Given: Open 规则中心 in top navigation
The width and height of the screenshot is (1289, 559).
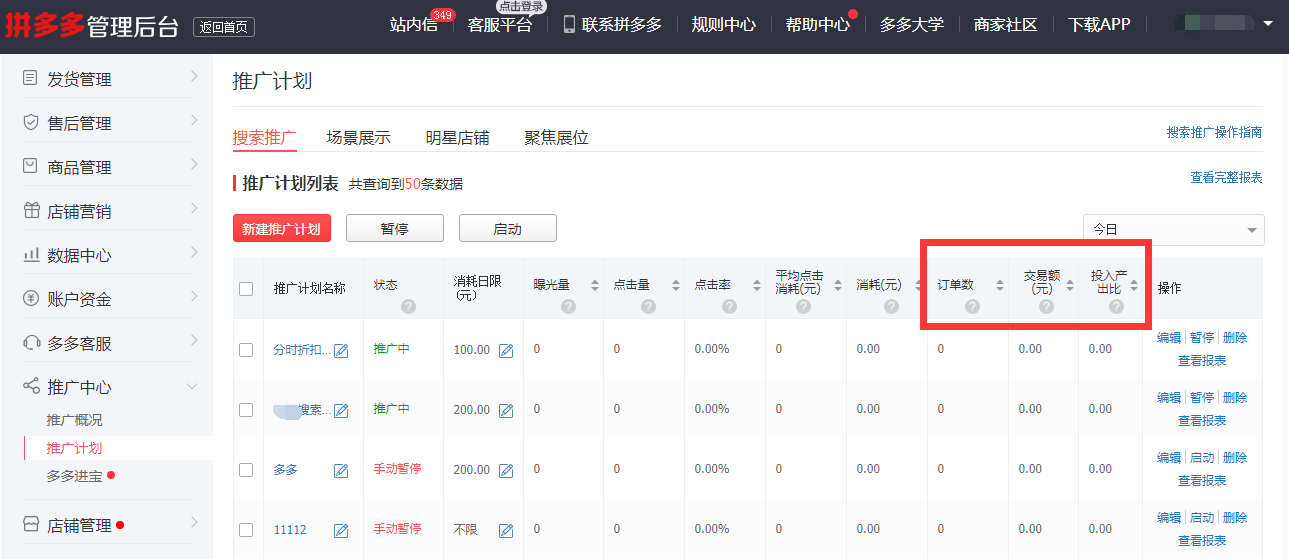Looking at the screenshot, I should [724, 24].
